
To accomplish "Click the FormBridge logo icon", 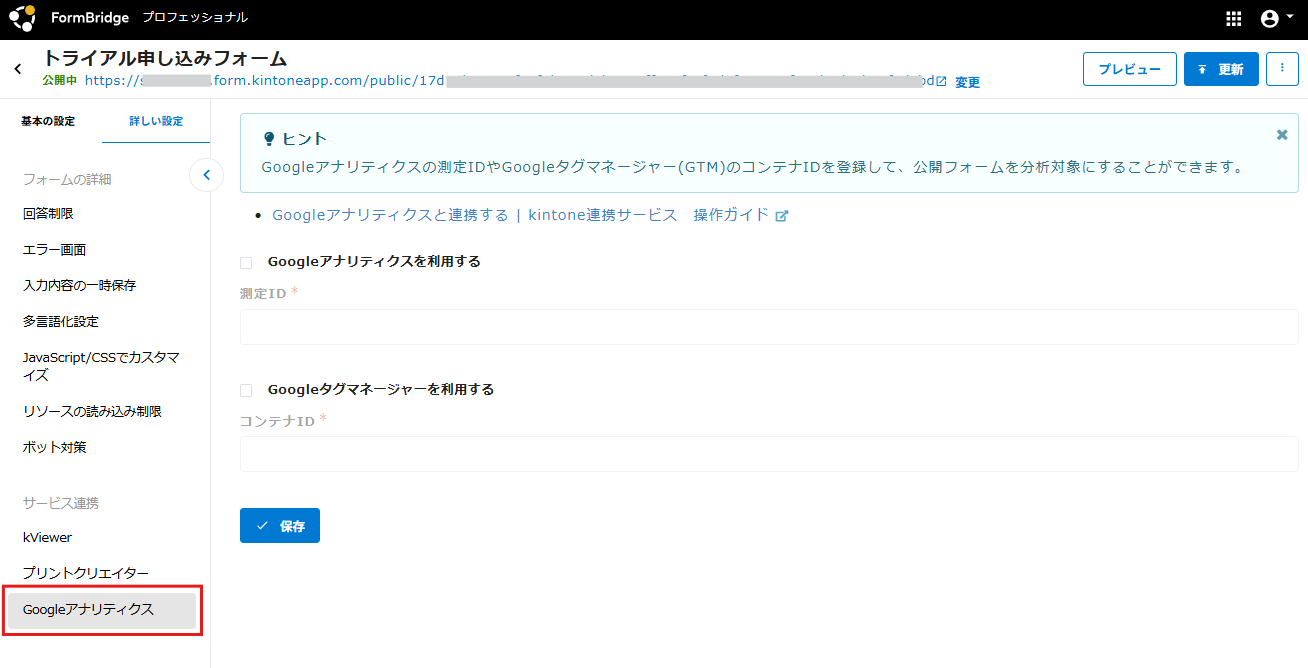I will pos(22,18).
